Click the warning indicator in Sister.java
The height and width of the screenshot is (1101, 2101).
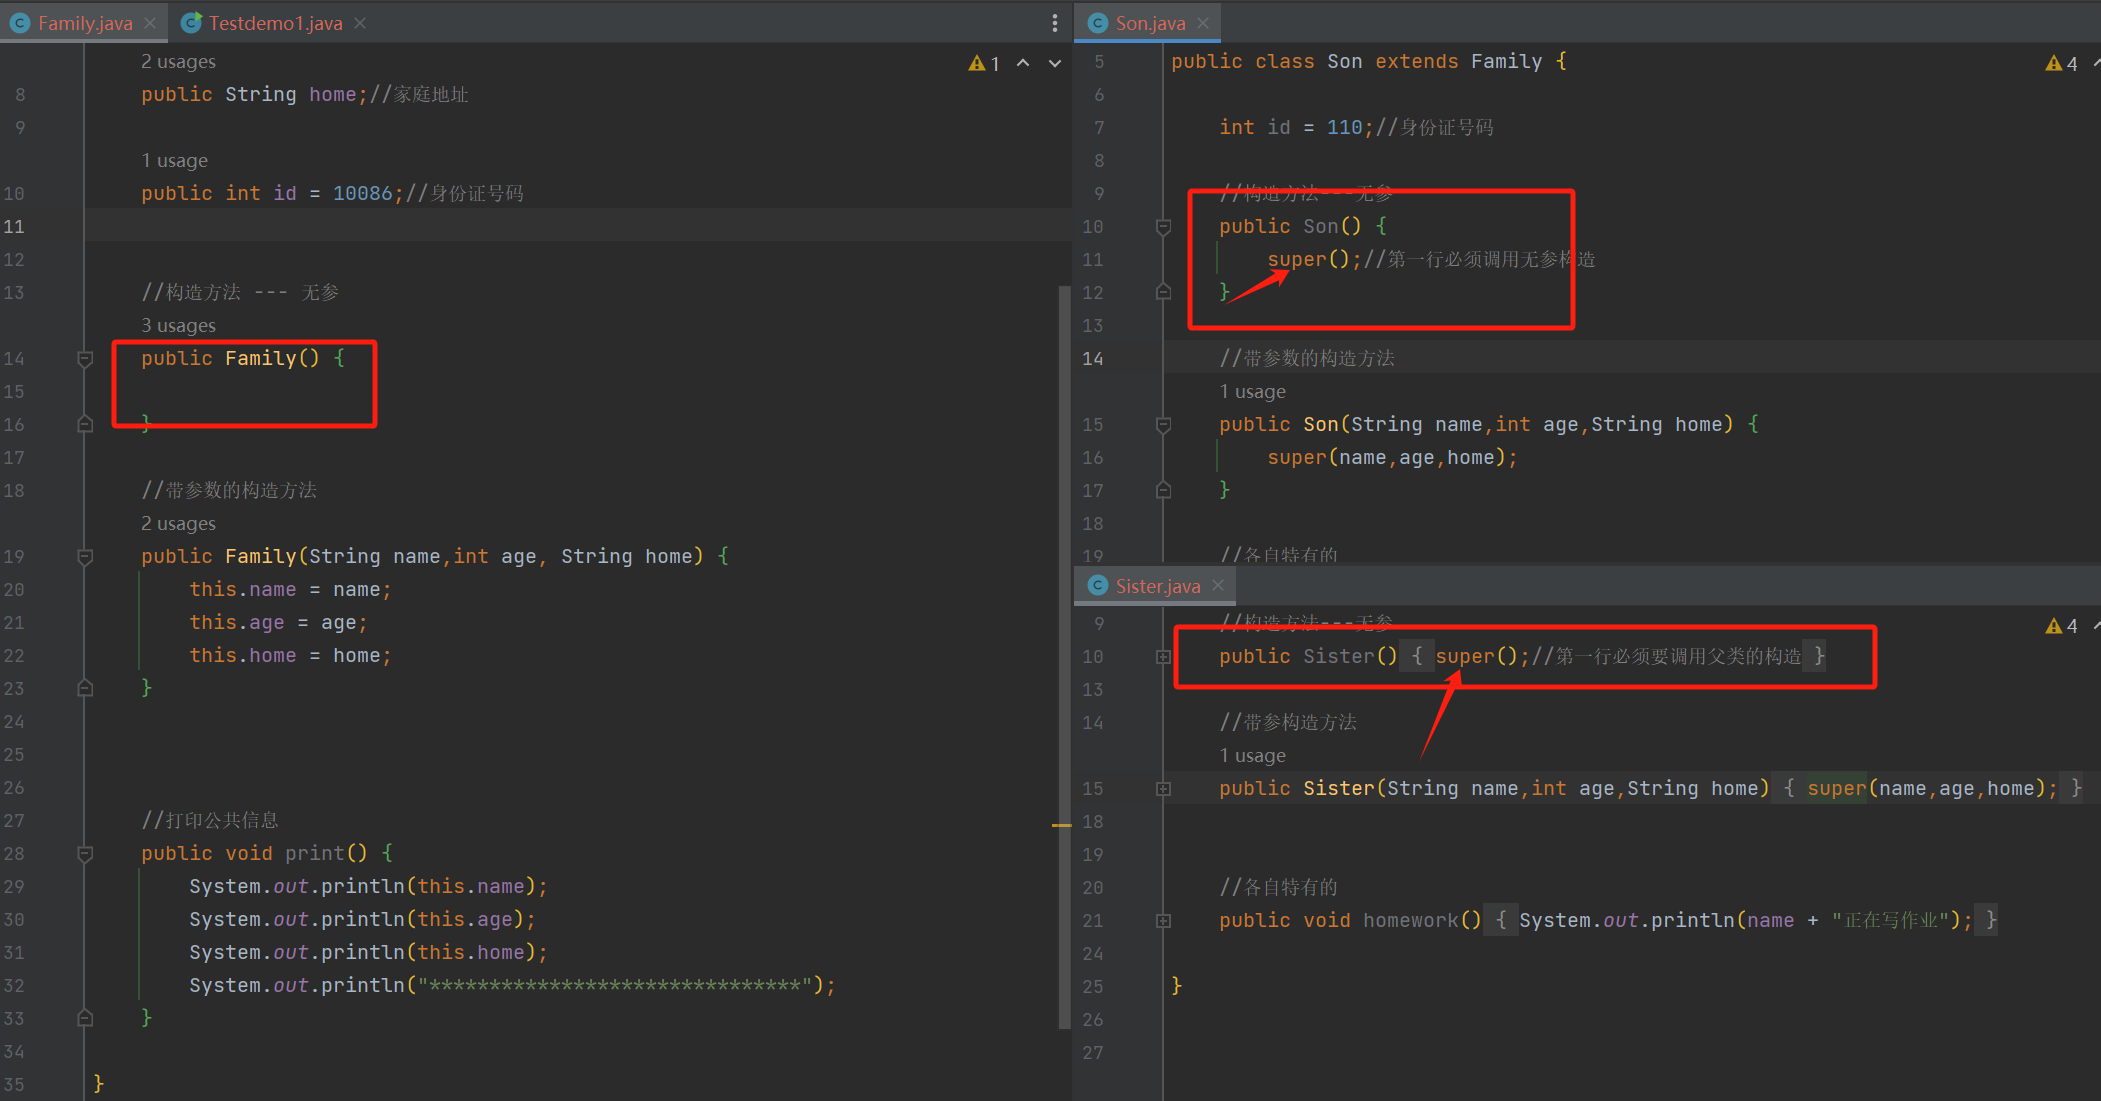click(x=2055, y=626)
